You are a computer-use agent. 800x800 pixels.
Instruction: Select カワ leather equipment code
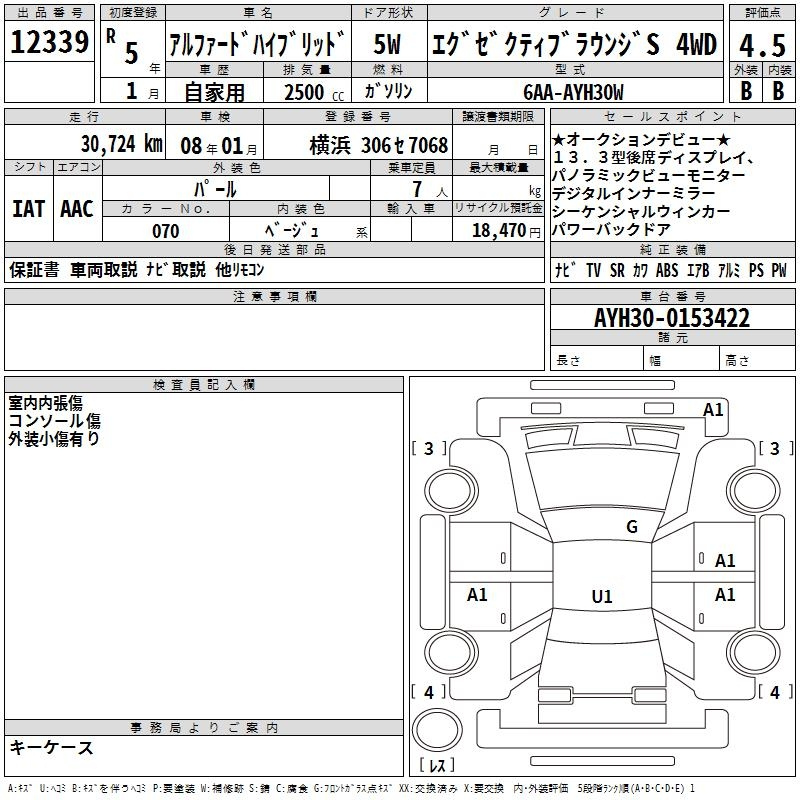point(640,270)
